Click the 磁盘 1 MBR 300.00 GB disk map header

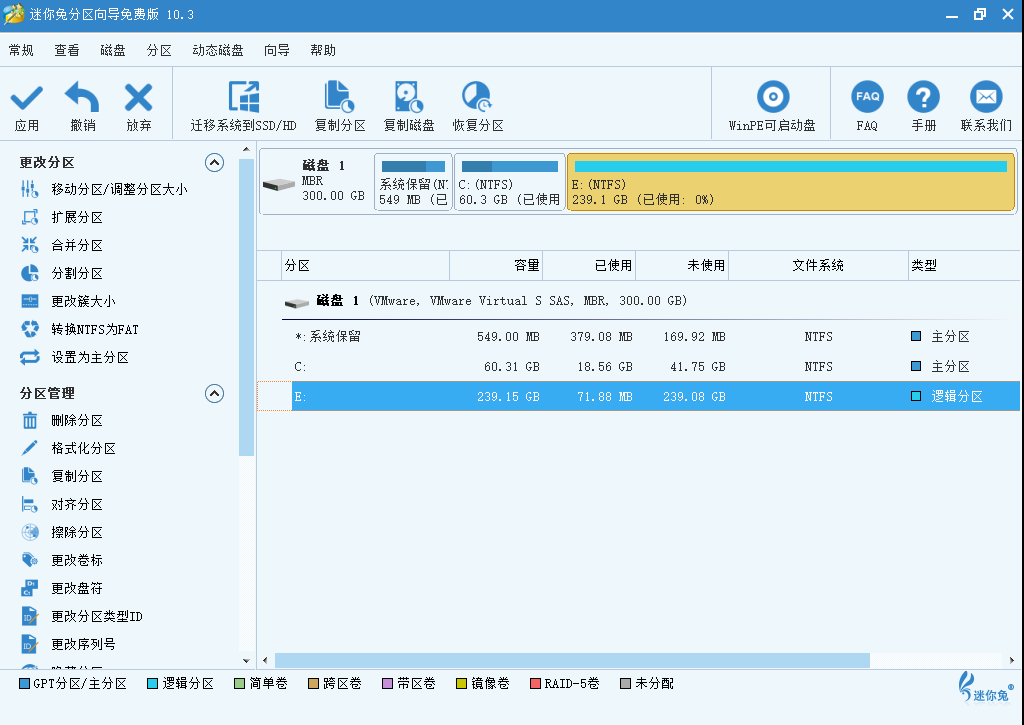coord(316,182)
